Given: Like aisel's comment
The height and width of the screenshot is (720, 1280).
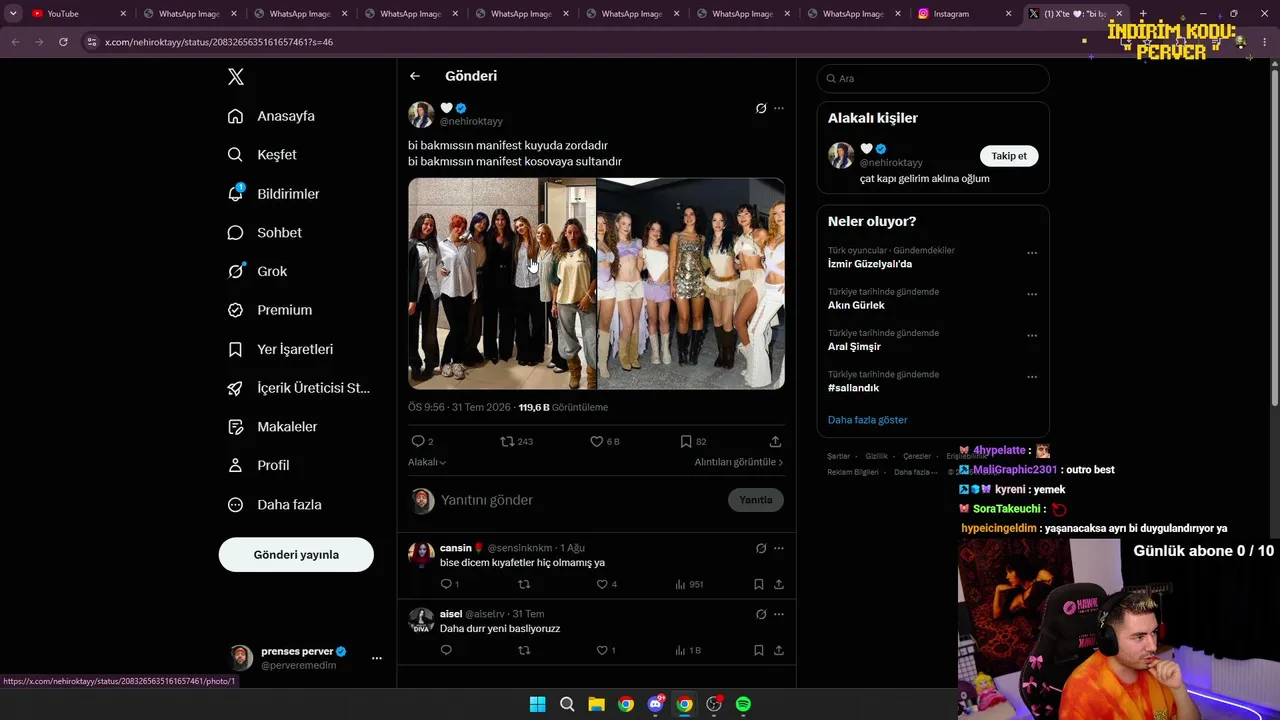Looking at the screenshot, I should [602, 650].
